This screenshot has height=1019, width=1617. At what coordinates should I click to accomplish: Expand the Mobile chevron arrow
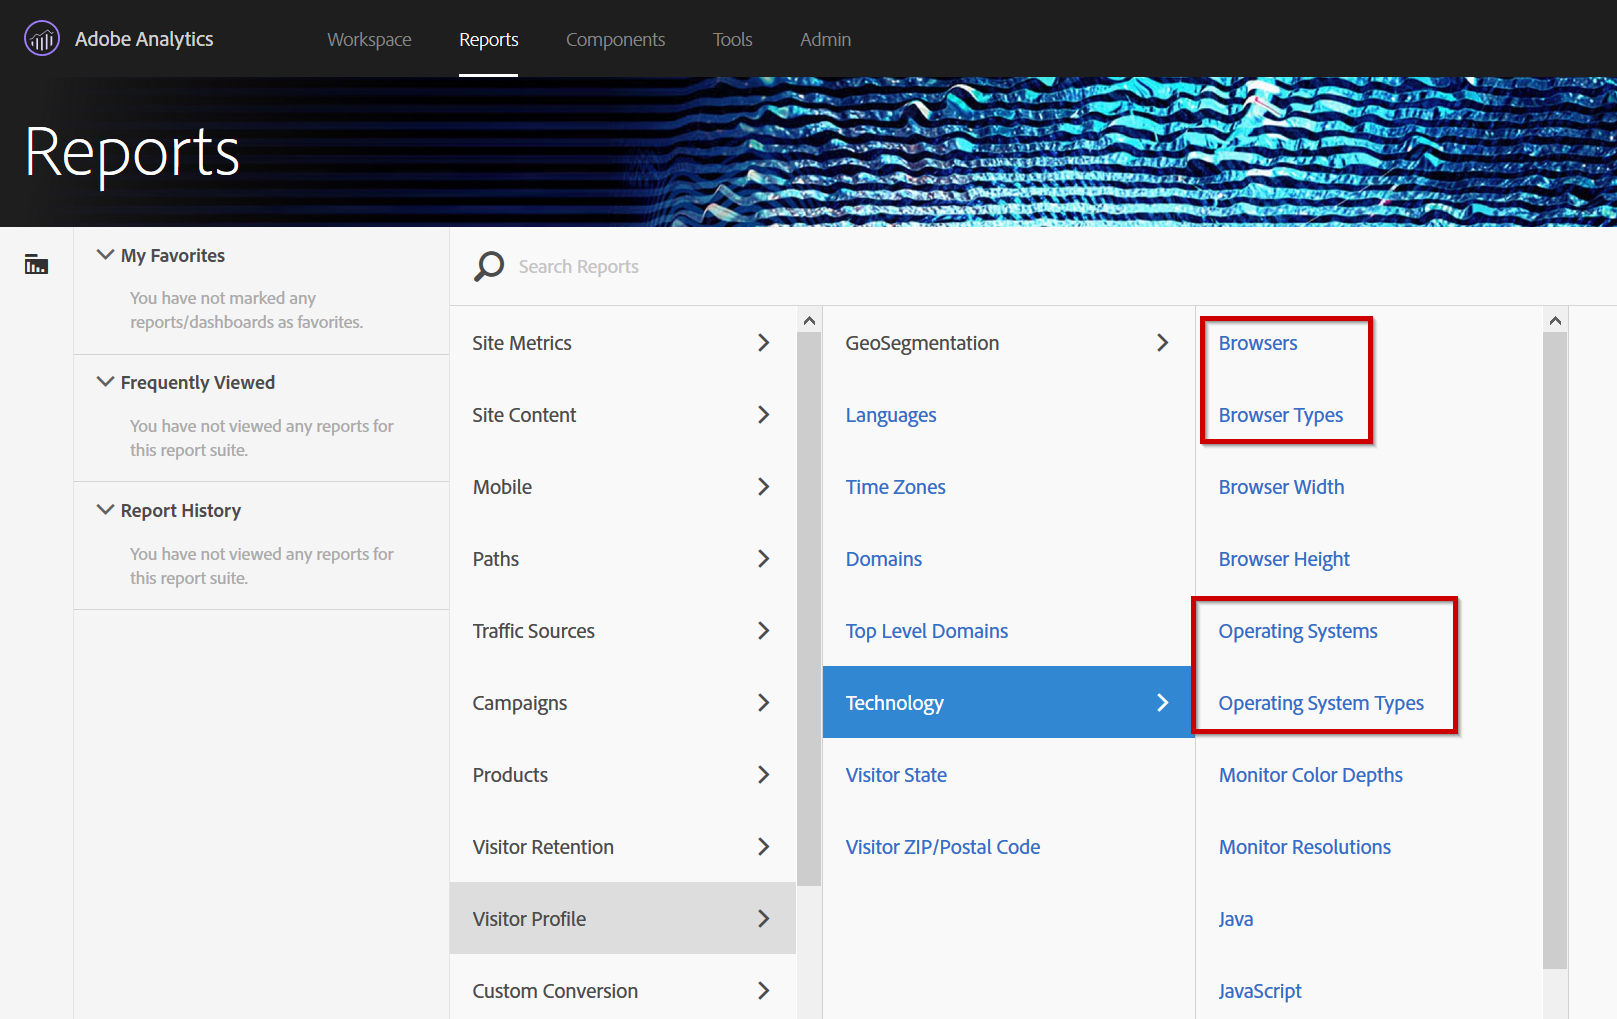[x=764, y=487]
